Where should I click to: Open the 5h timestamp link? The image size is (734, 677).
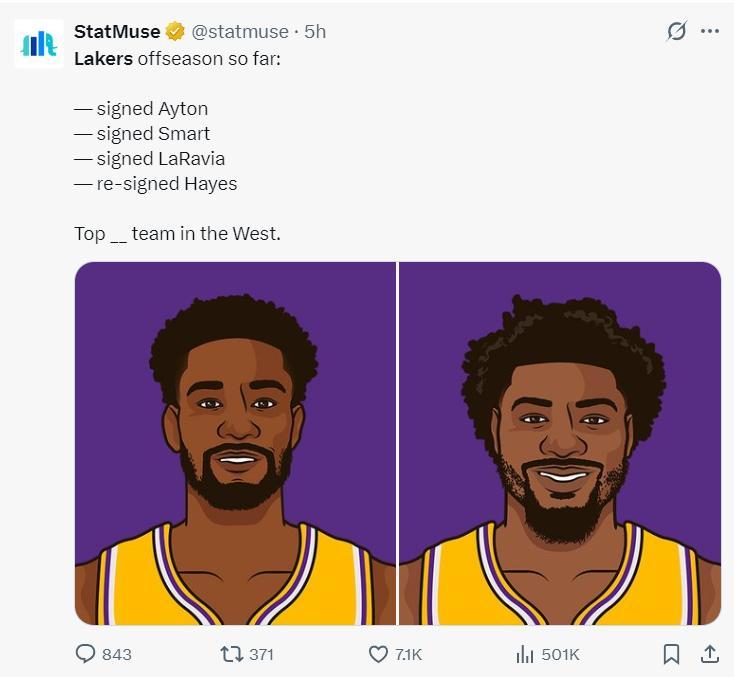click(x=315, y=32)
